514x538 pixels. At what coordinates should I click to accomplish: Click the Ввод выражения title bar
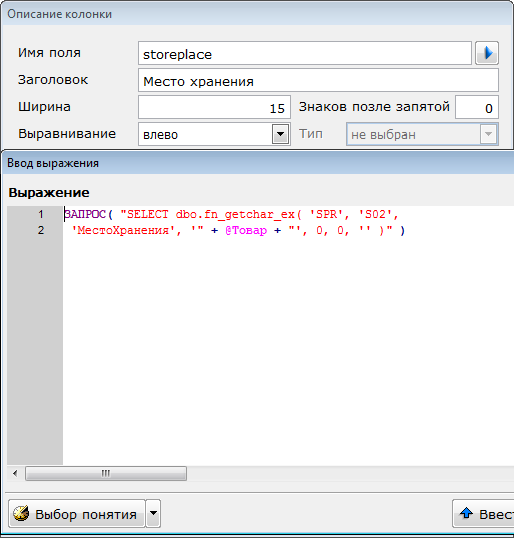pos(258,163)
